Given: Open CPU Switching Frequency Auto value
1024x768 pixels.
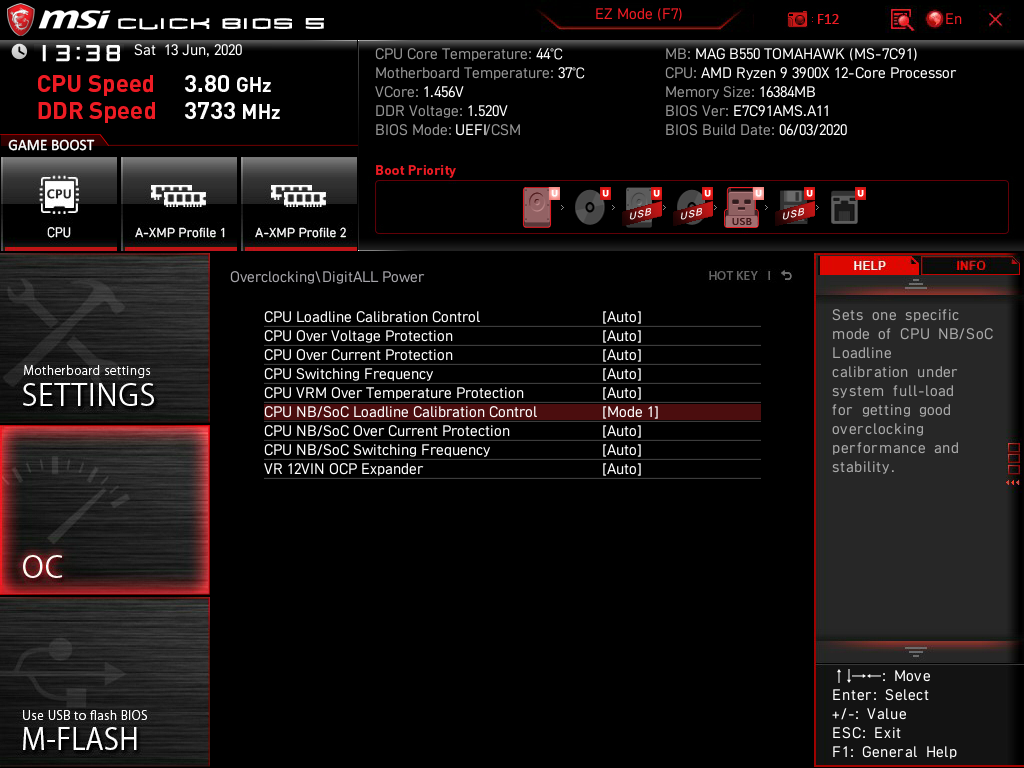Looking at the screenshot, I should coord(622,374).
